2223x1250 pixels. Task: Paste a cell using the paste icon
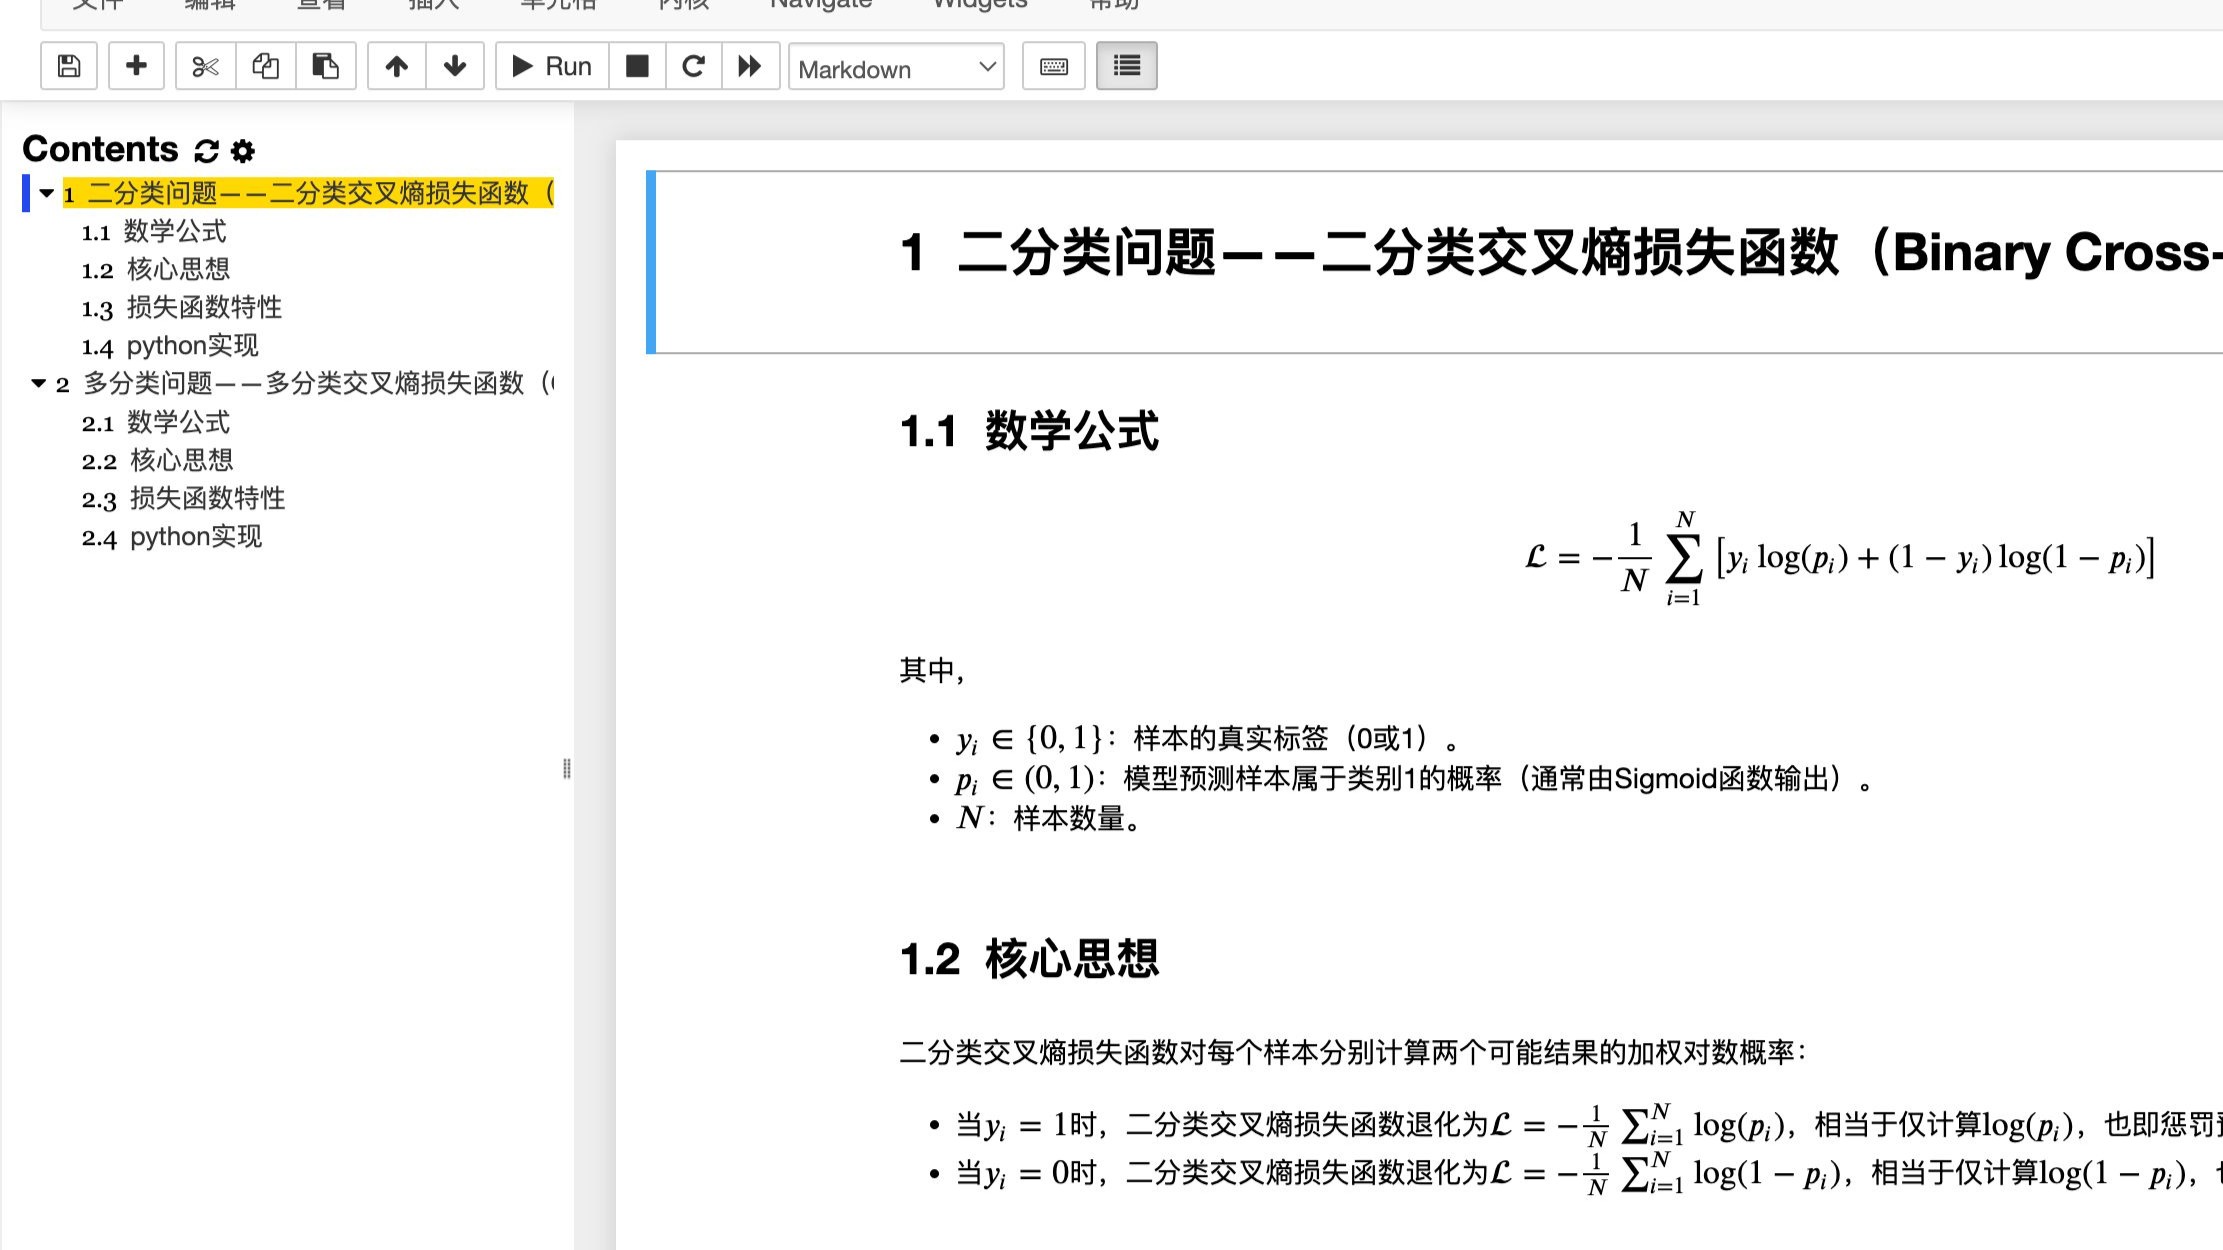[325, 65]
